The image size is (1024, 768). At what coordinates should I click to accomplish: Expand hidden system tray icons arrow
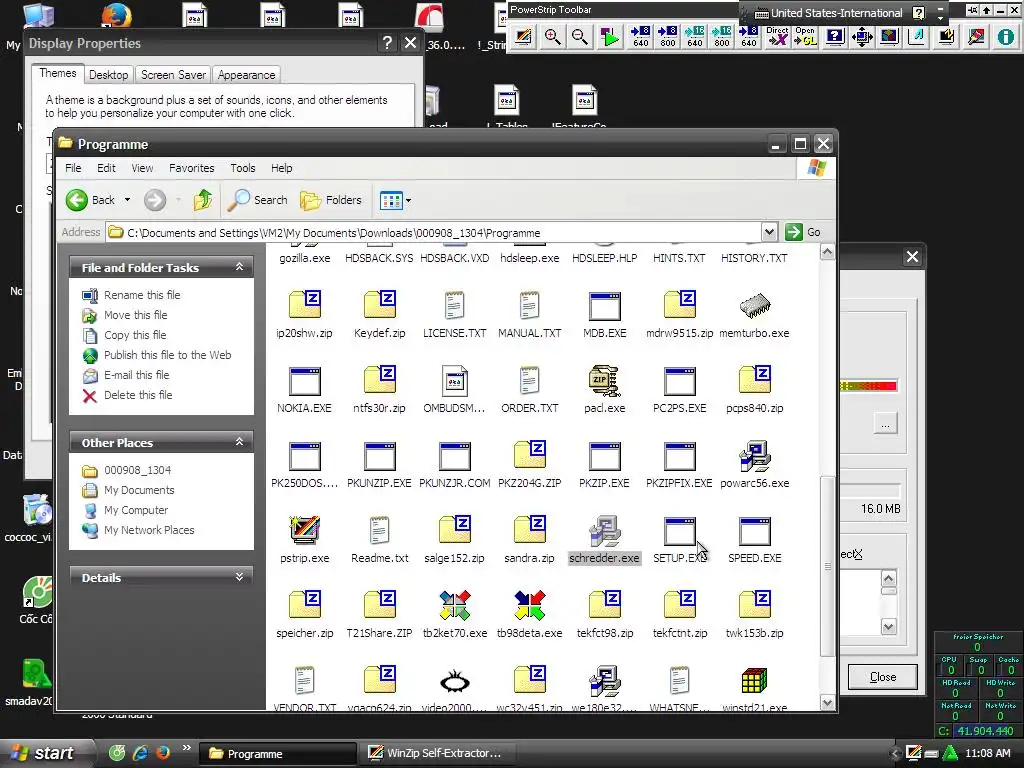895,753
